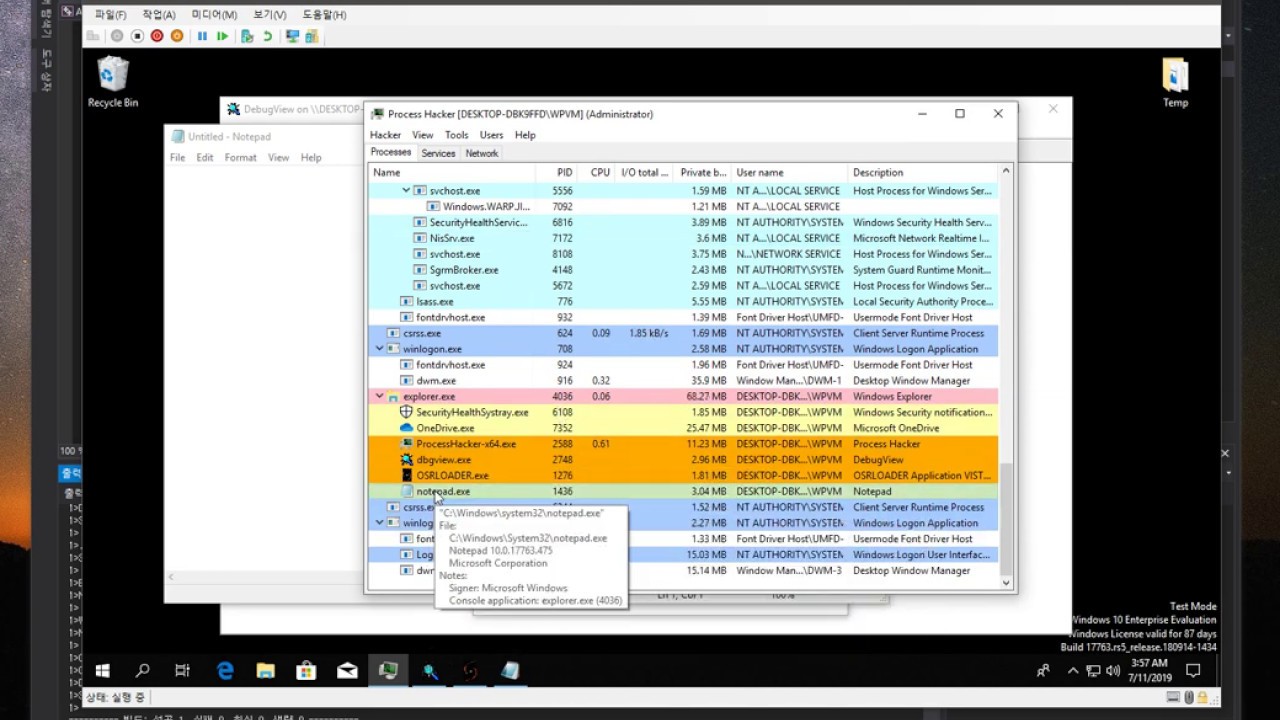Click the Enhanced Session monitor icon

(x=292, y=36)
